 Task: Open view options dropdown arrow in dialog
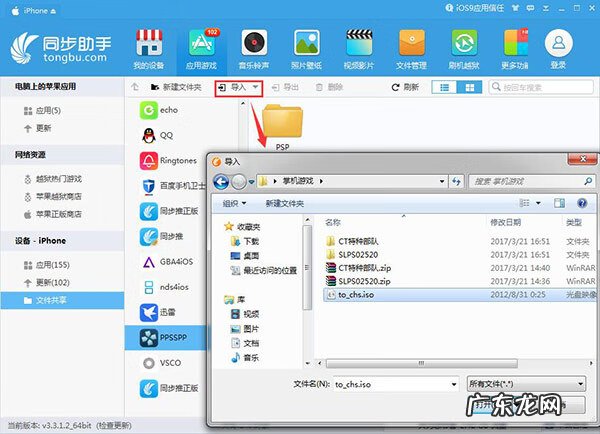(x=538, y=203)
